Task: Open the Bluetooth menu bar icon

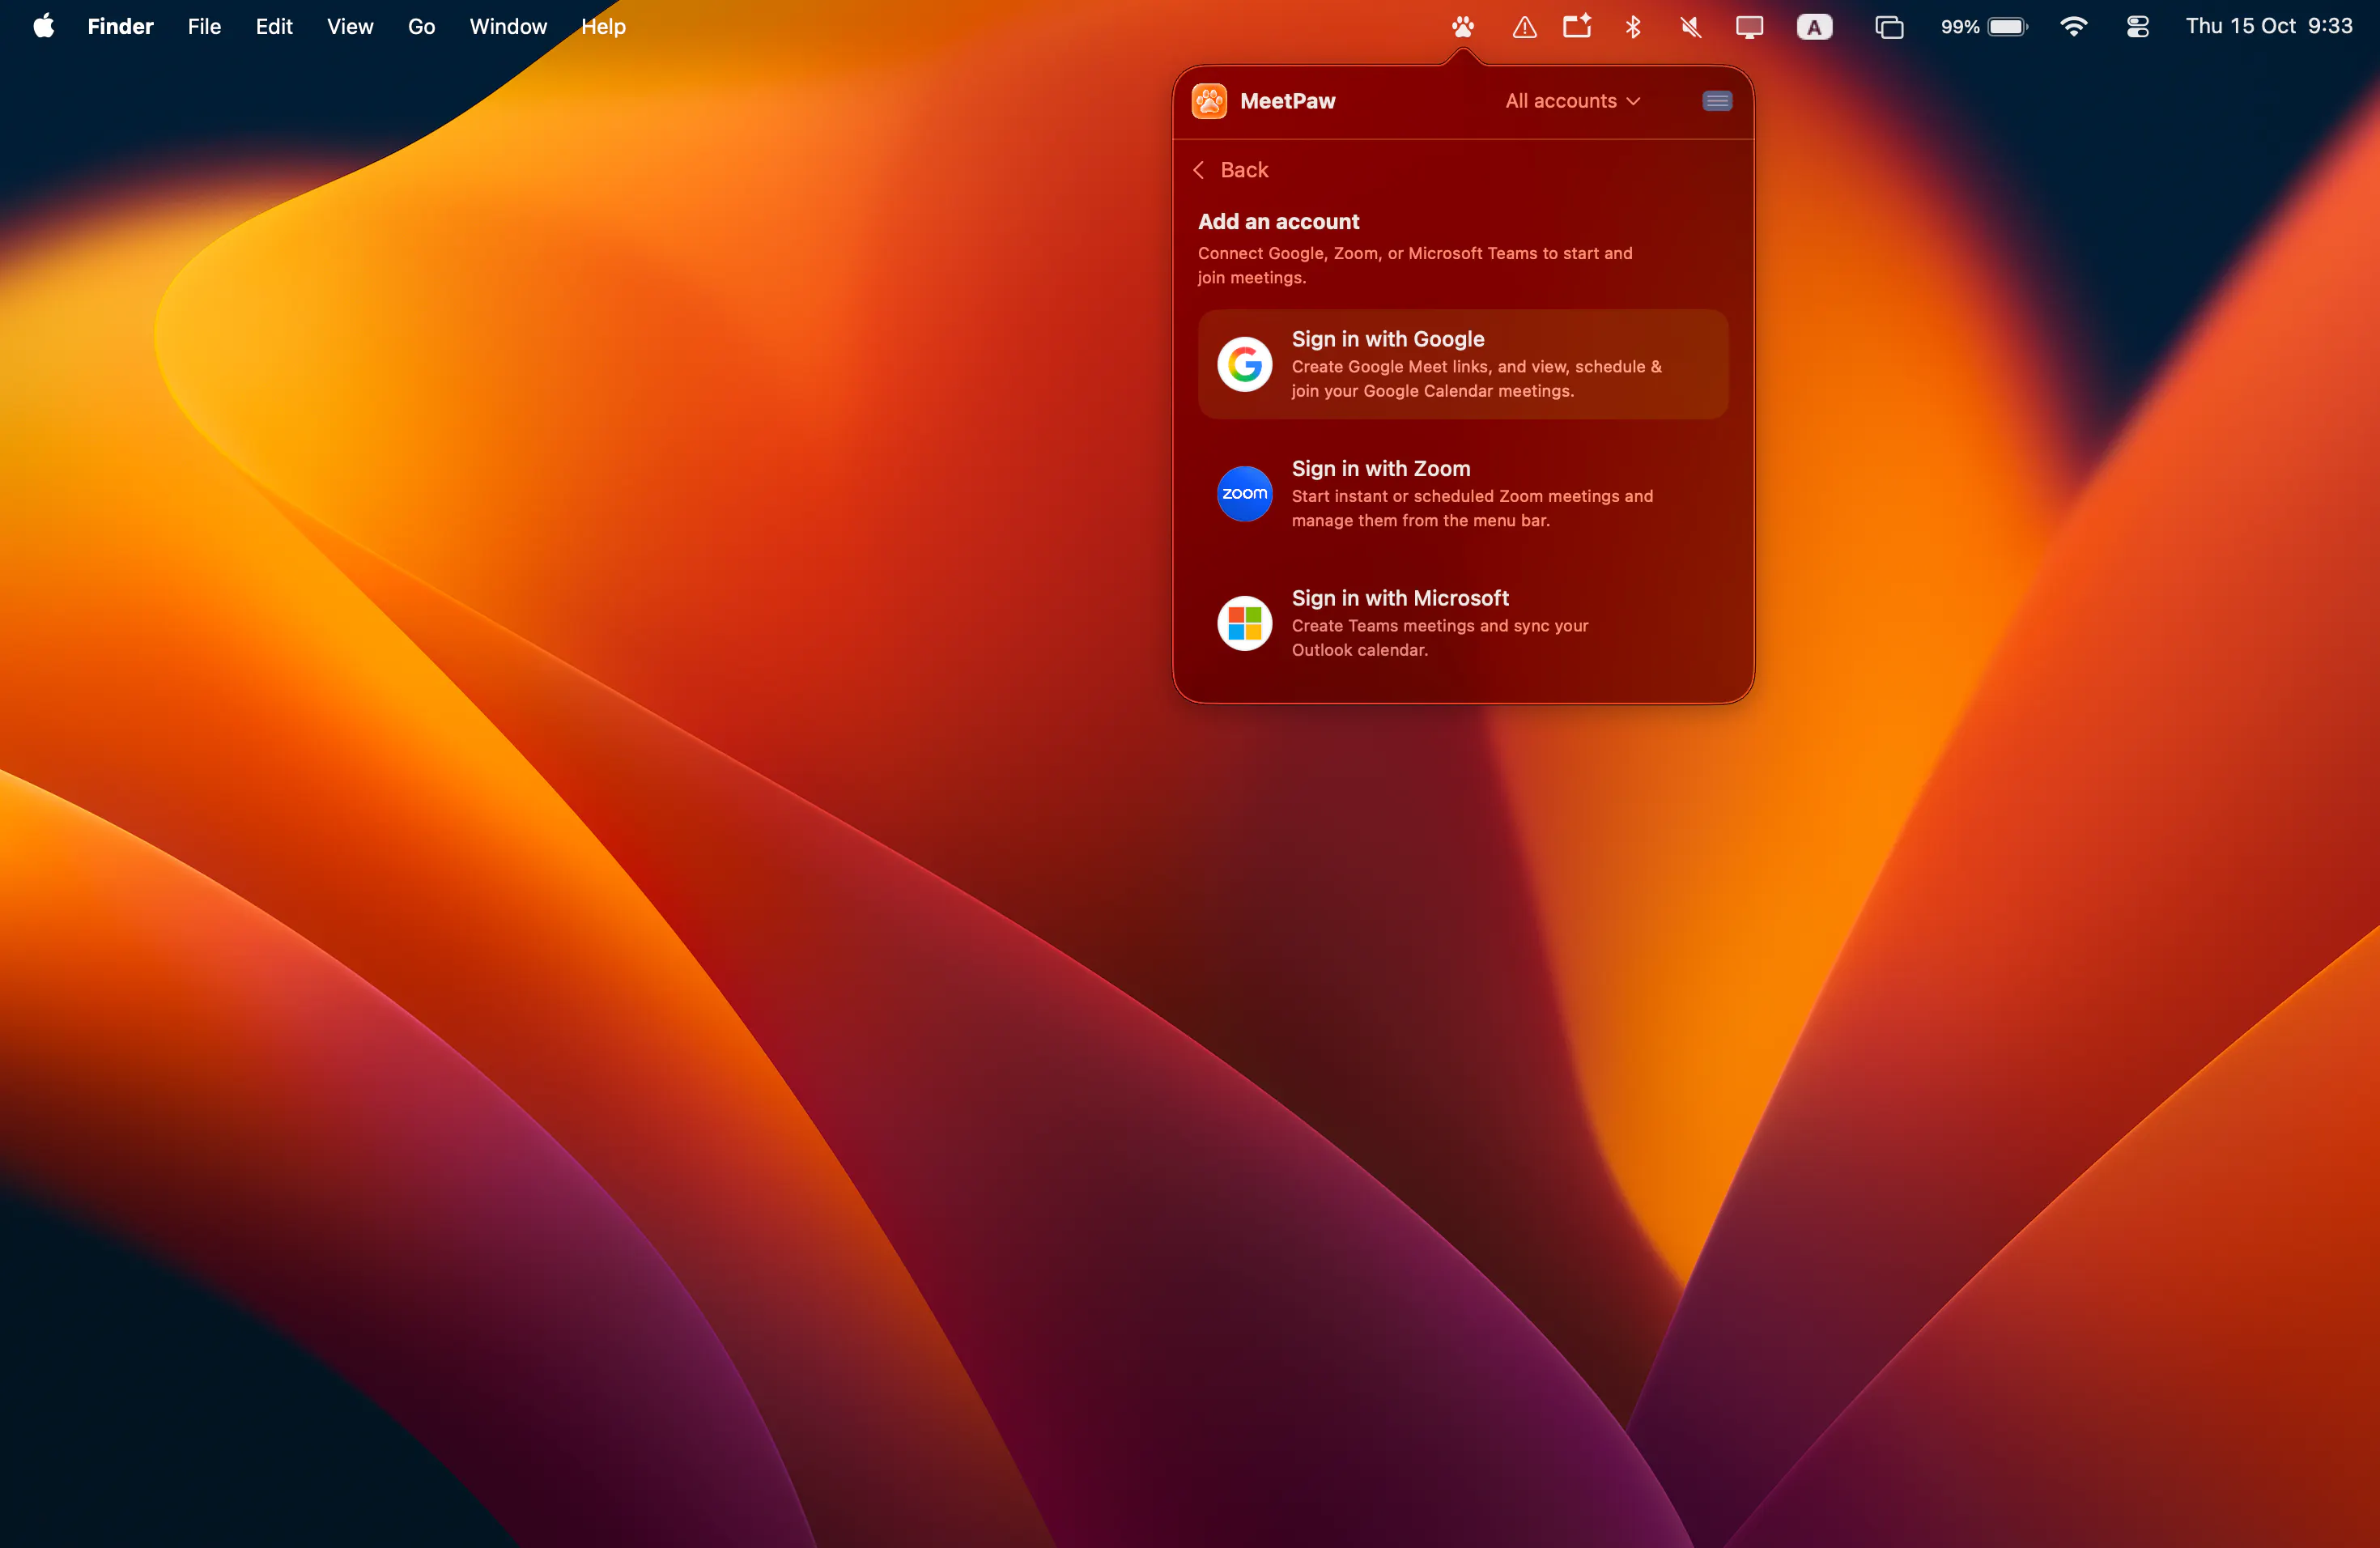Action: (1633, 27)
